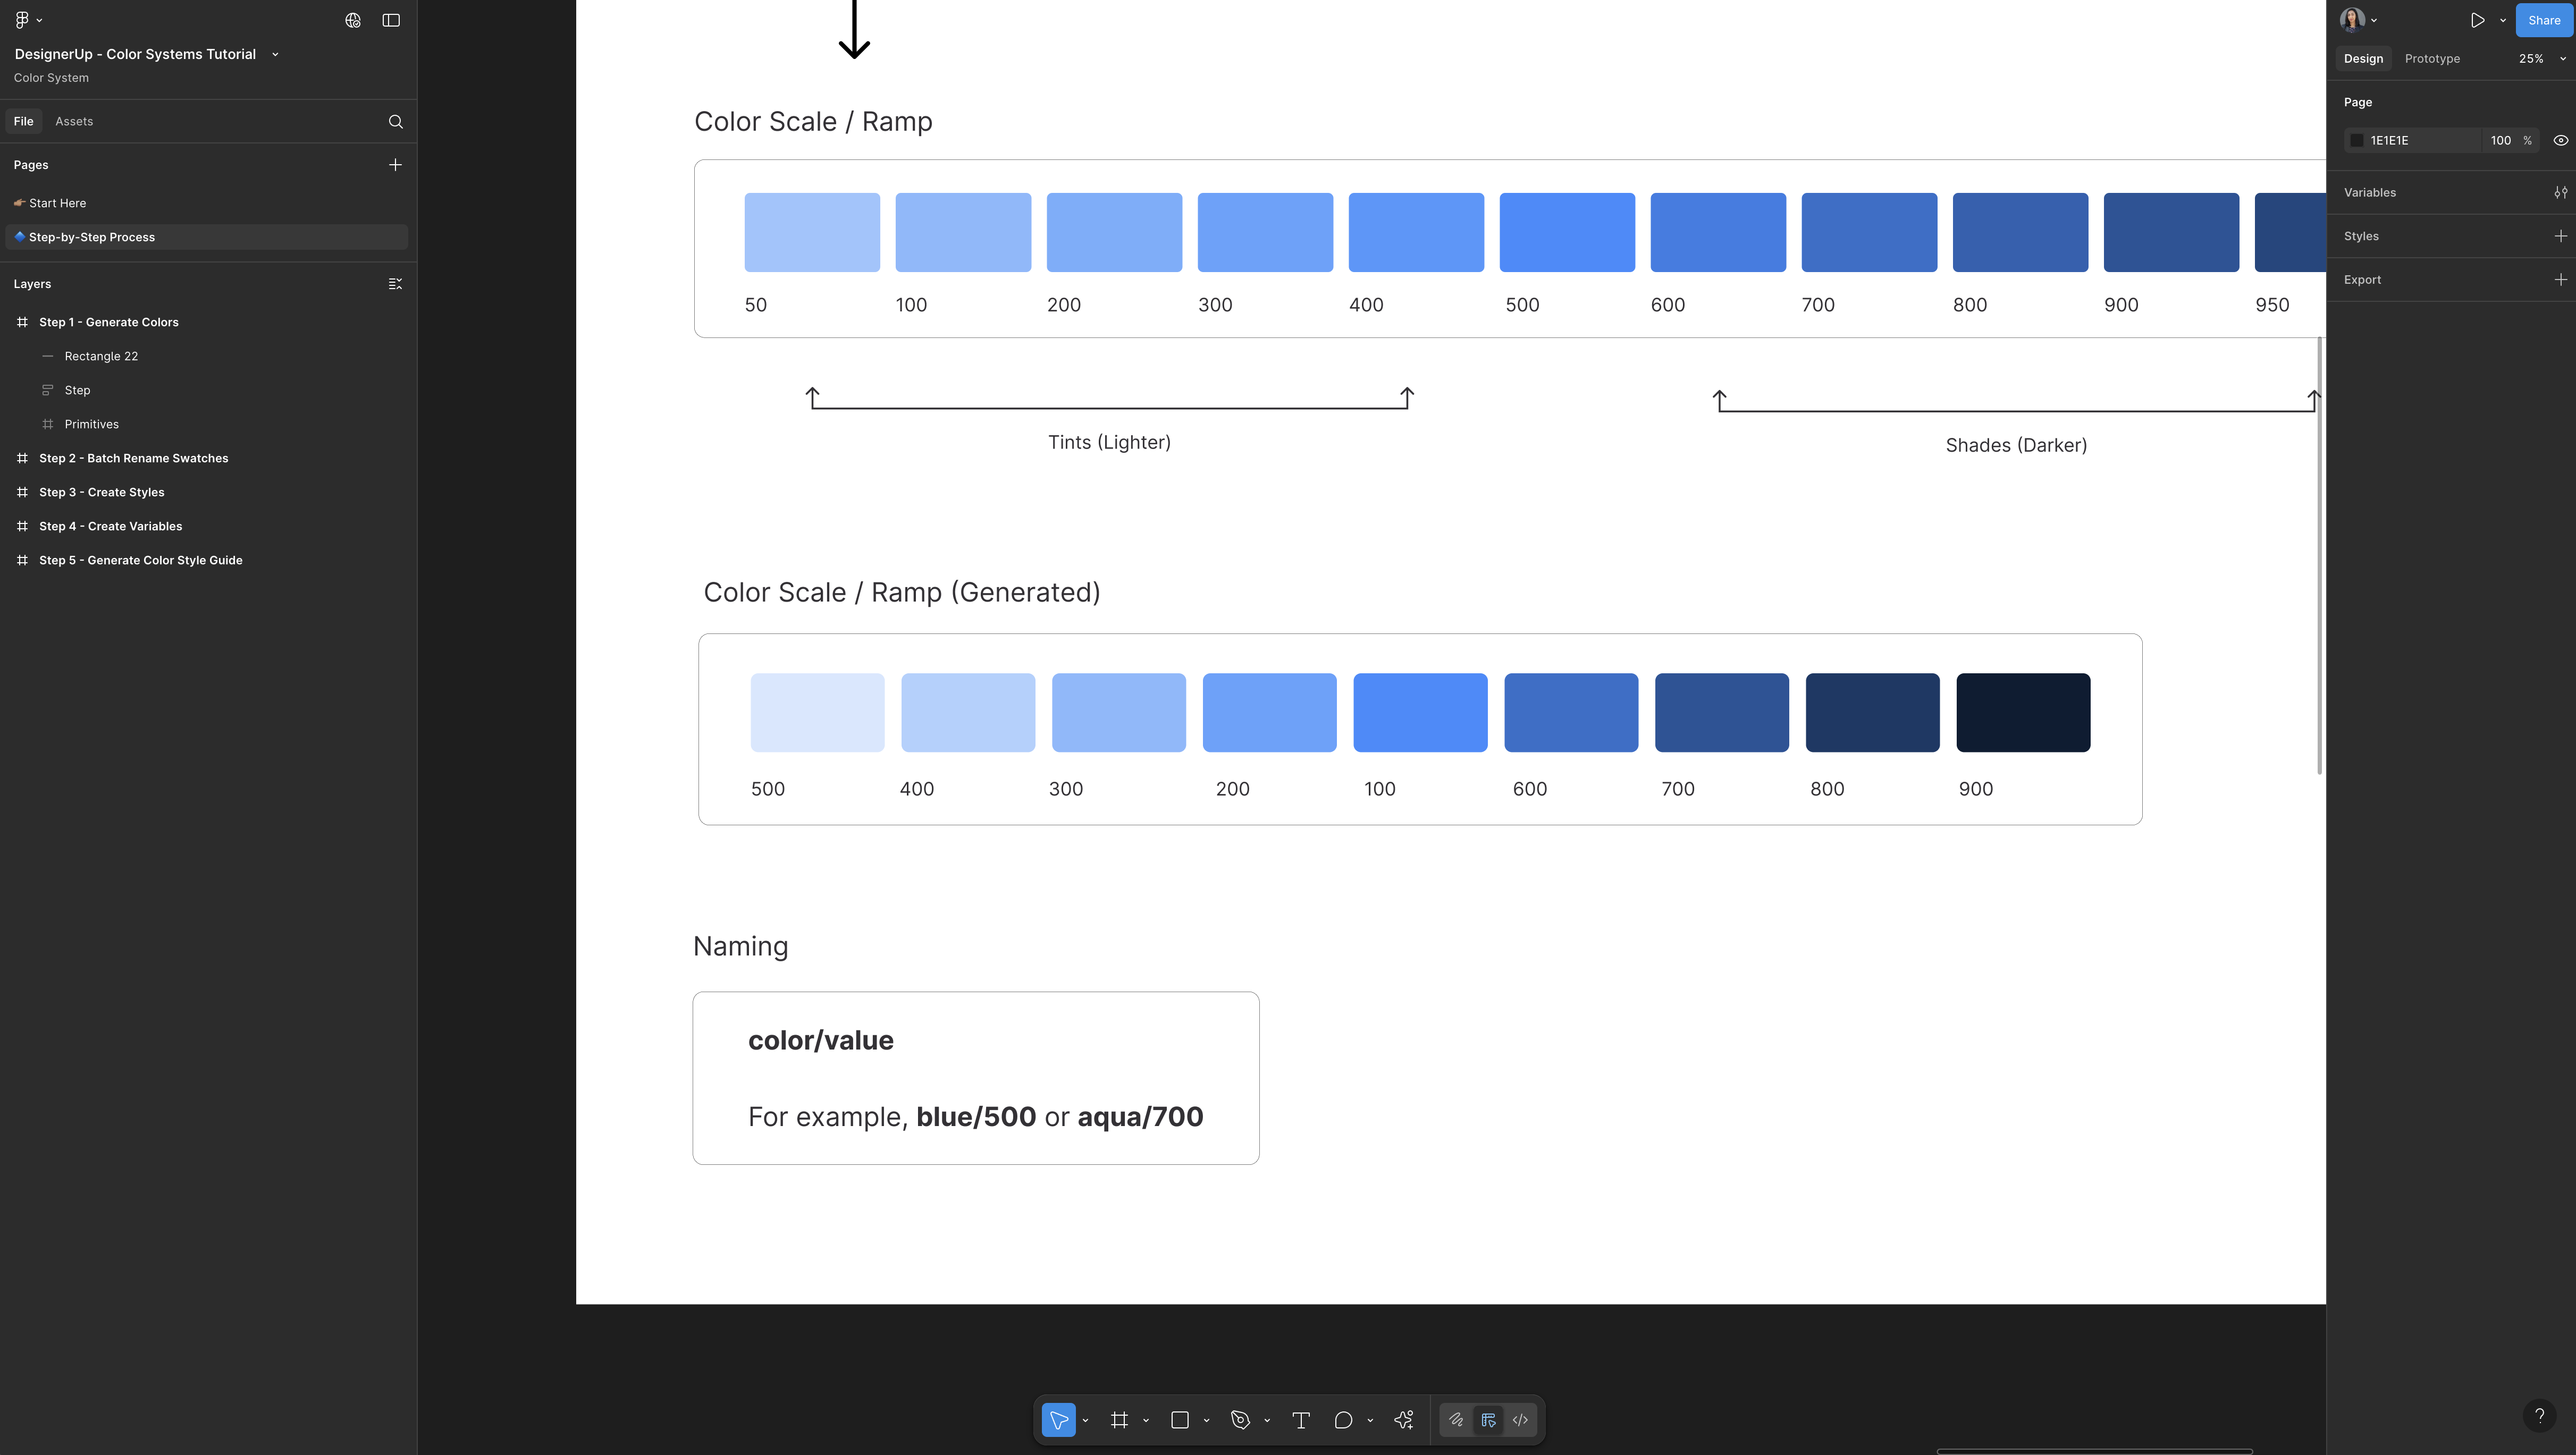This screenshot has height=1455, width=2576.
Task: Select the Frame tool in the toolbar
Action: pos(1119,1420)
